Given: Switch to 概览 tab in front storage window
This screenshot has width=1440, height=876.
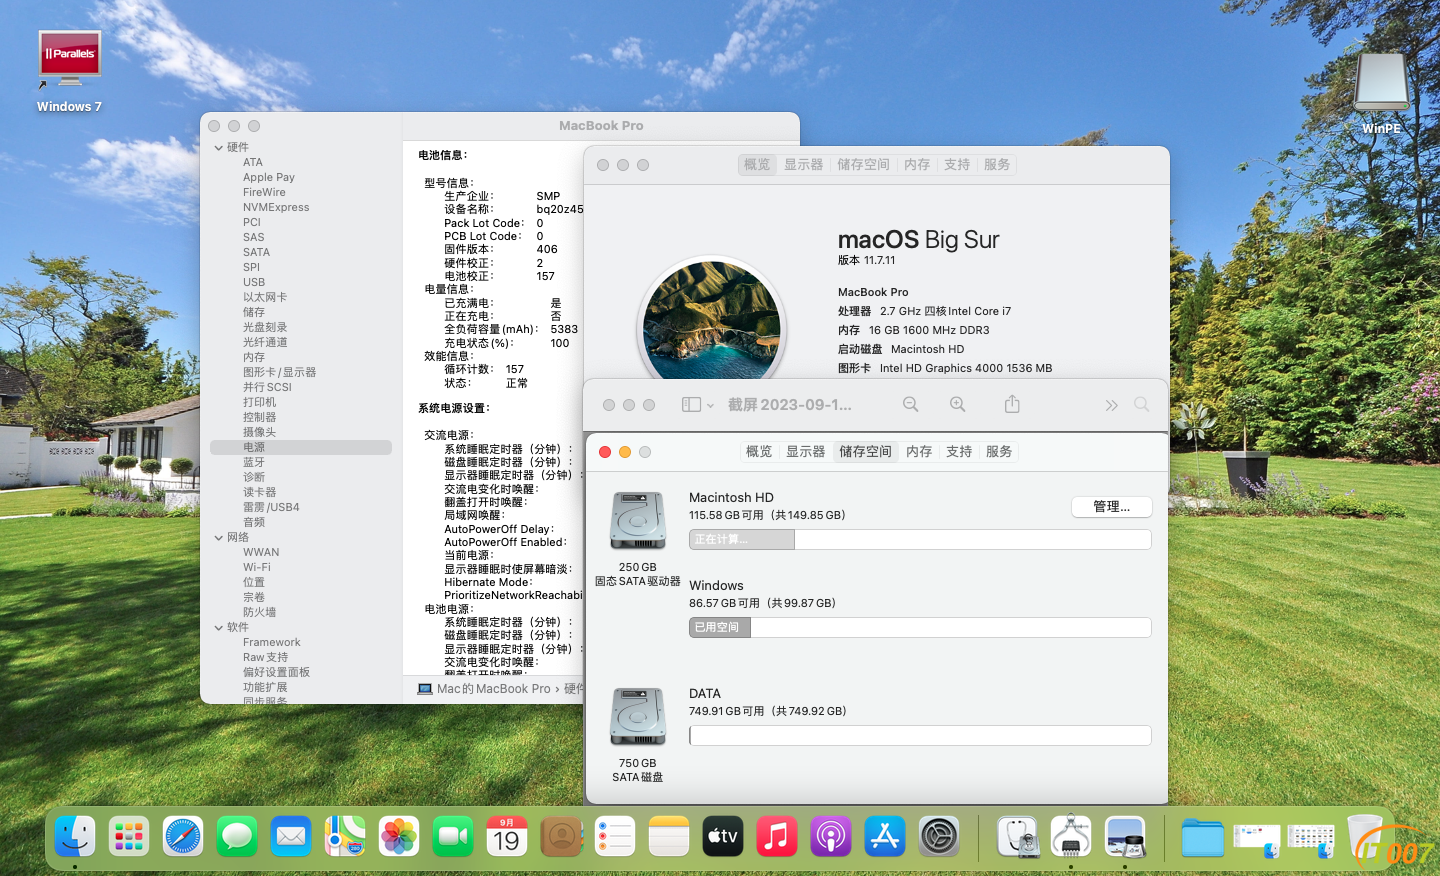Looking at the screenshot, I should [759, 452].
